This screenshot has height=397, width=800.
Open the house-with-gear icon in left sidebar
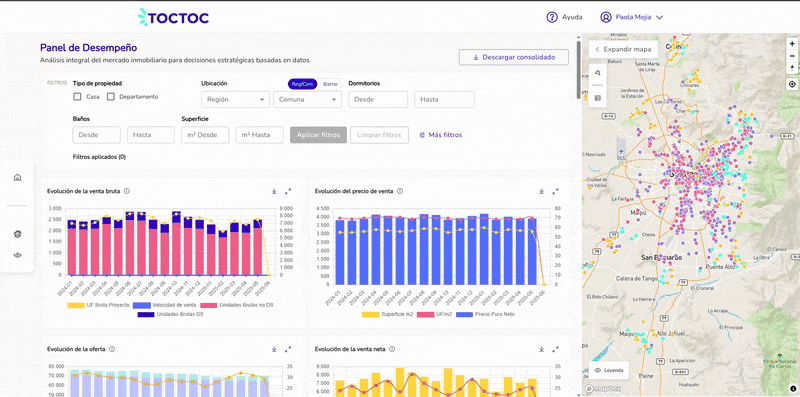(x=17, y=234)
